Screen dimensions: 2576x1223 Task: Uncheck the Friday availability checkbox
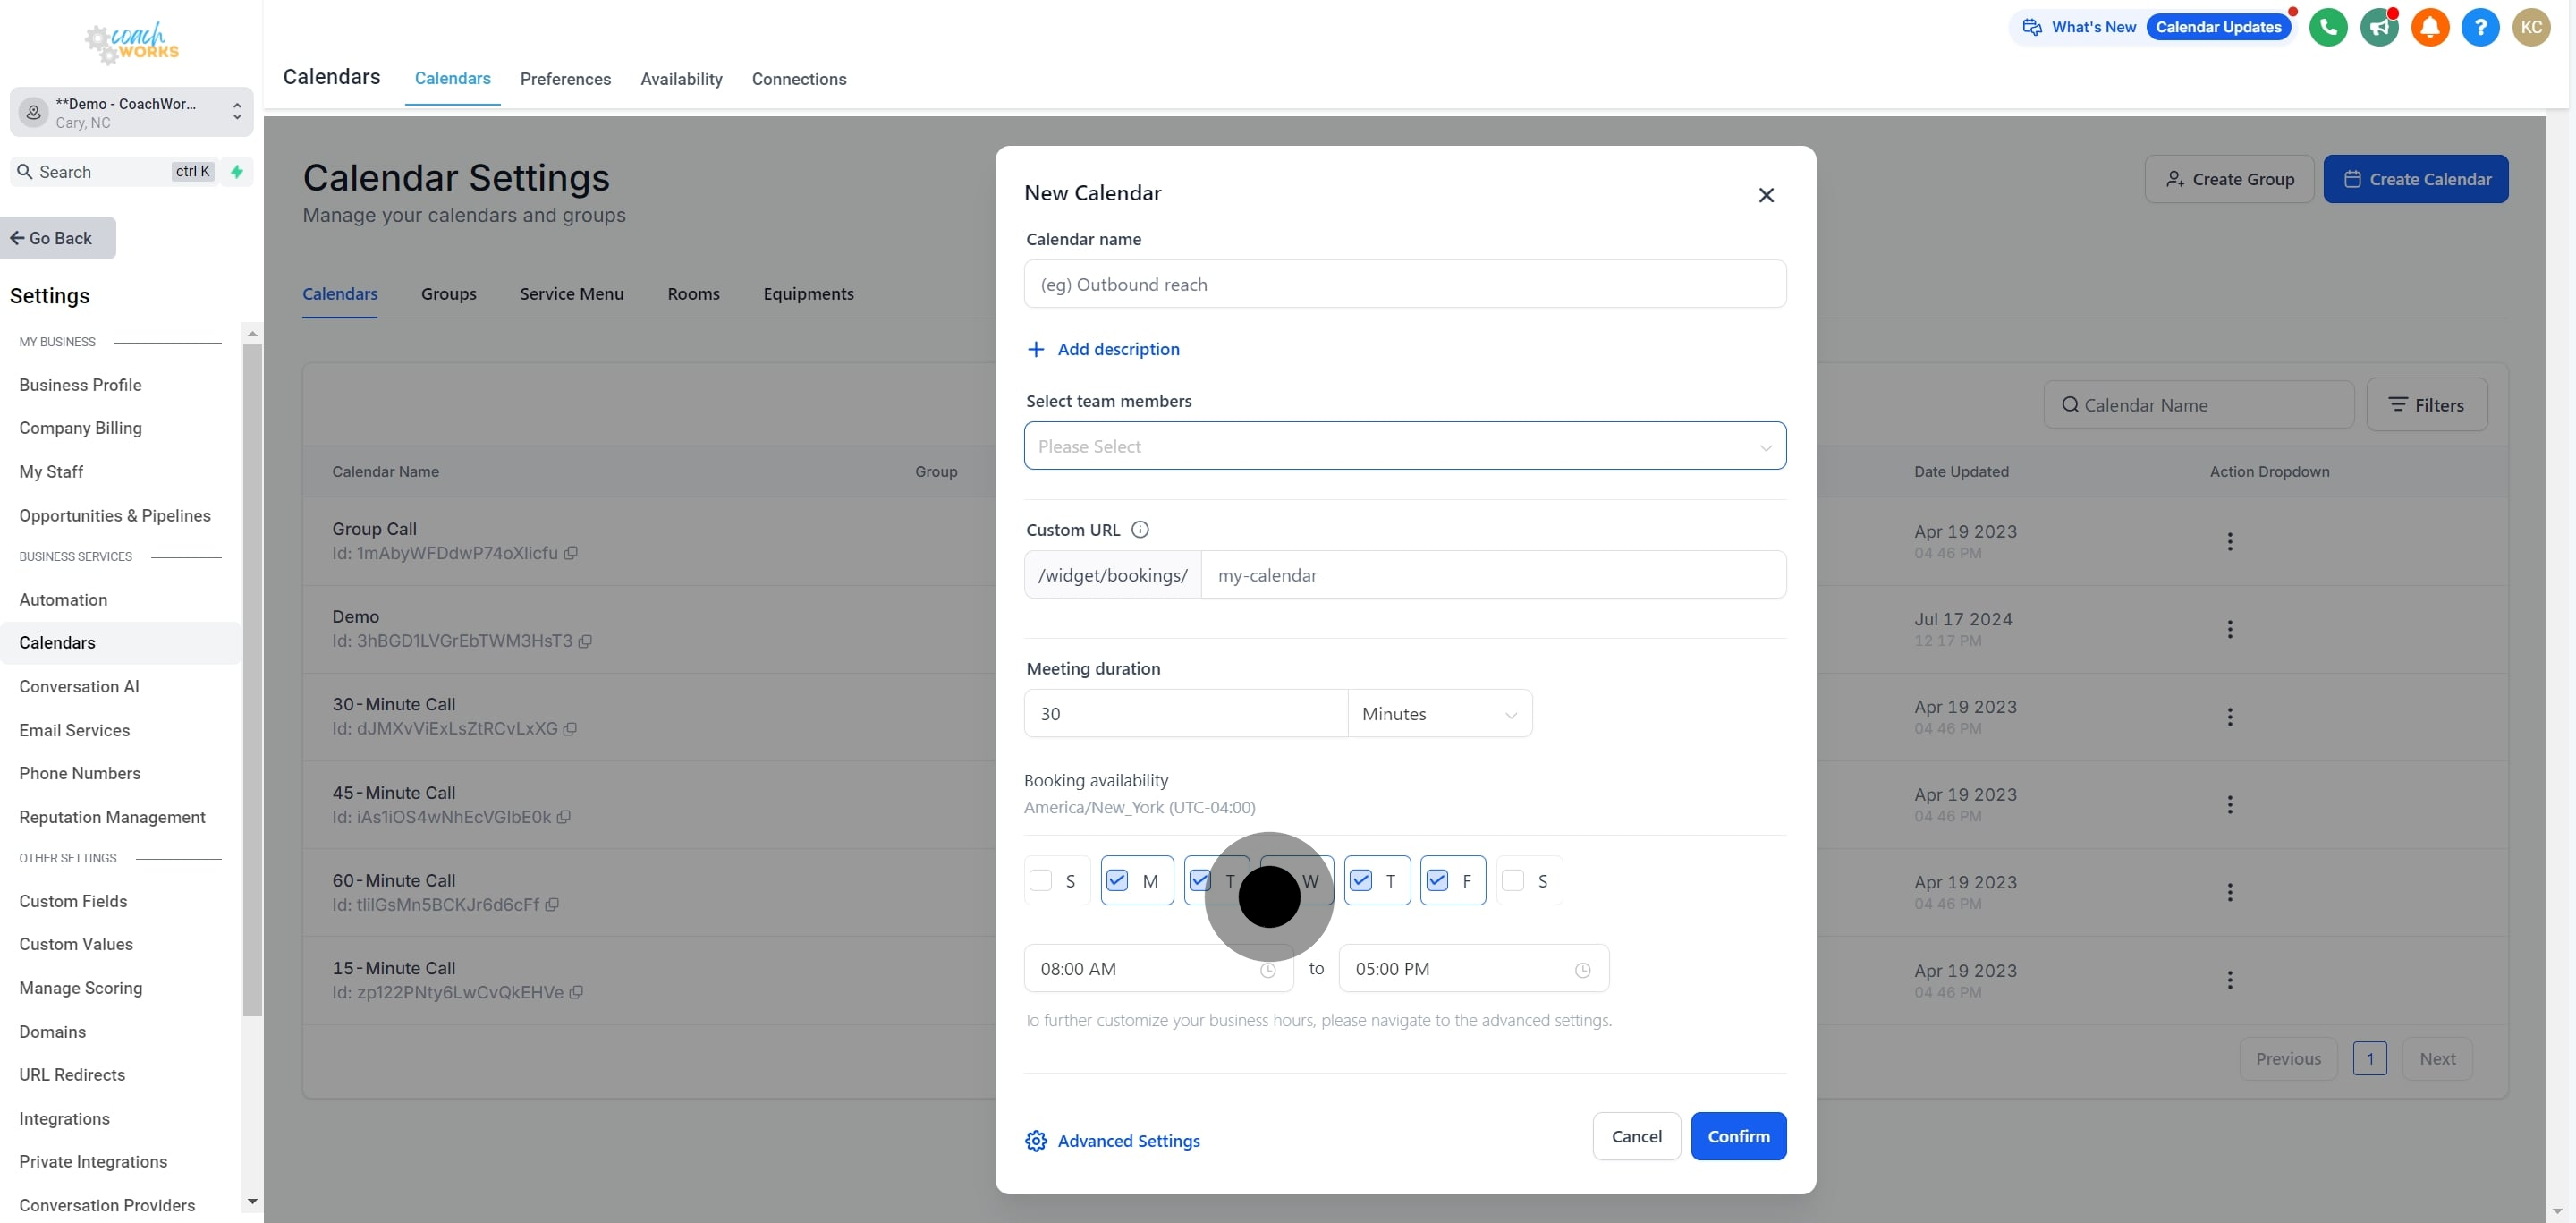[x=1437, y=880]
